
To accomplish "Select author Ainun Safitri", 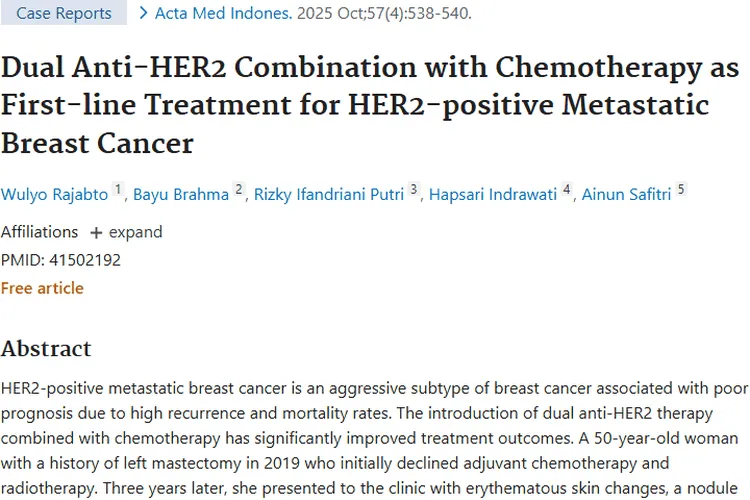I will pyautogui.click(x=625, y=194).
